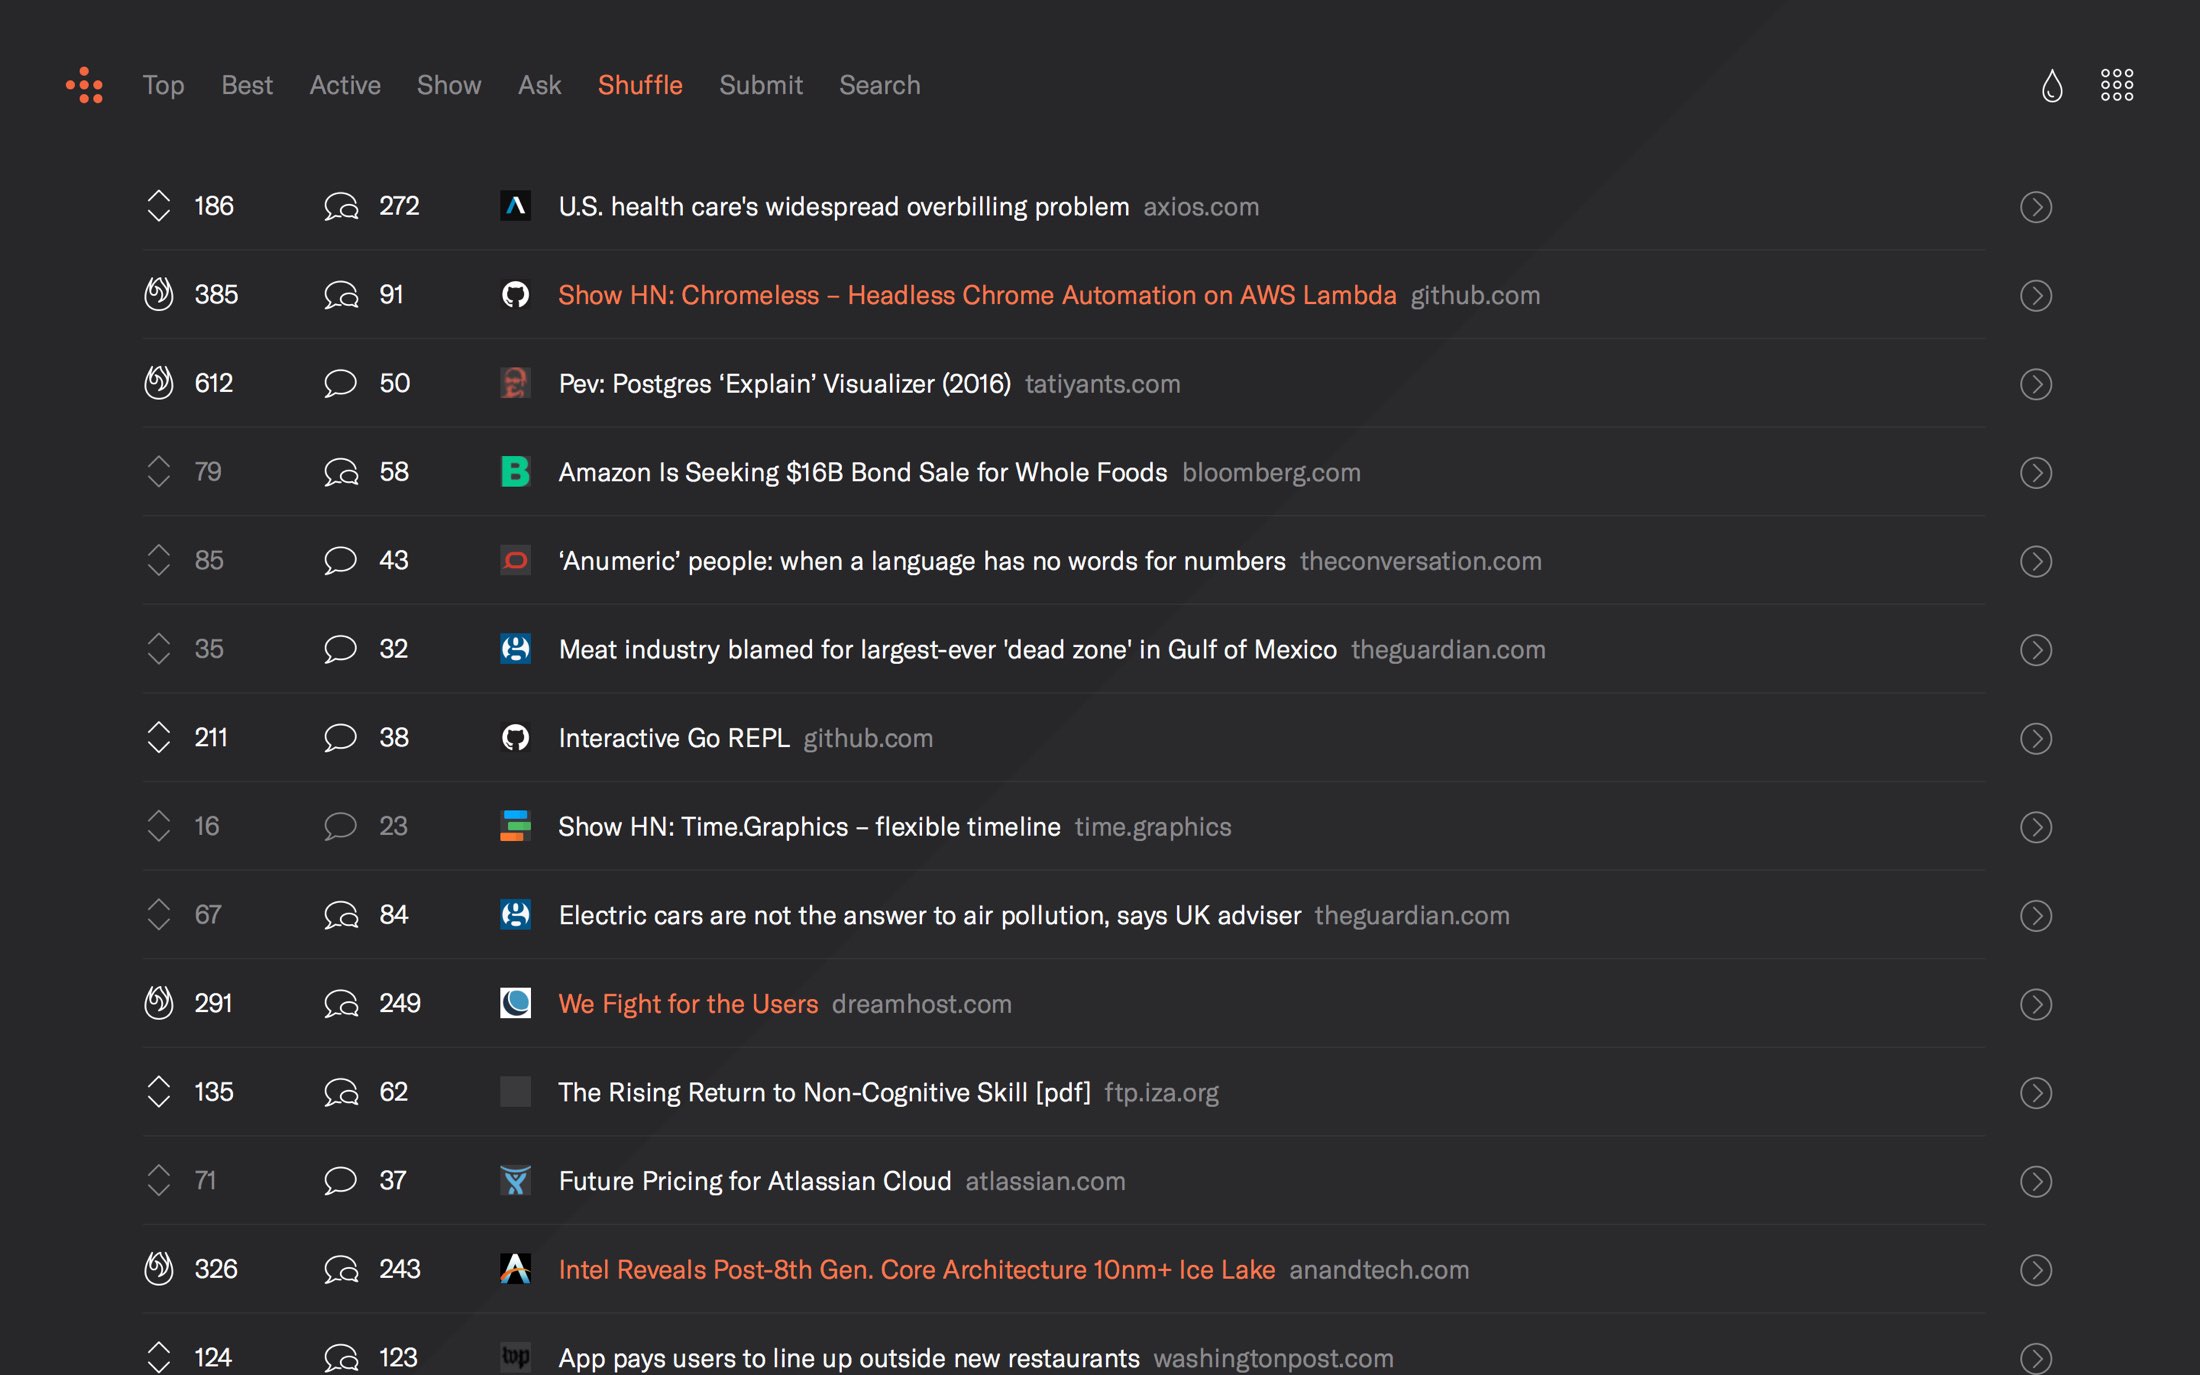Open 'We Fight for the Users' link

click(x=688, y=1004)
